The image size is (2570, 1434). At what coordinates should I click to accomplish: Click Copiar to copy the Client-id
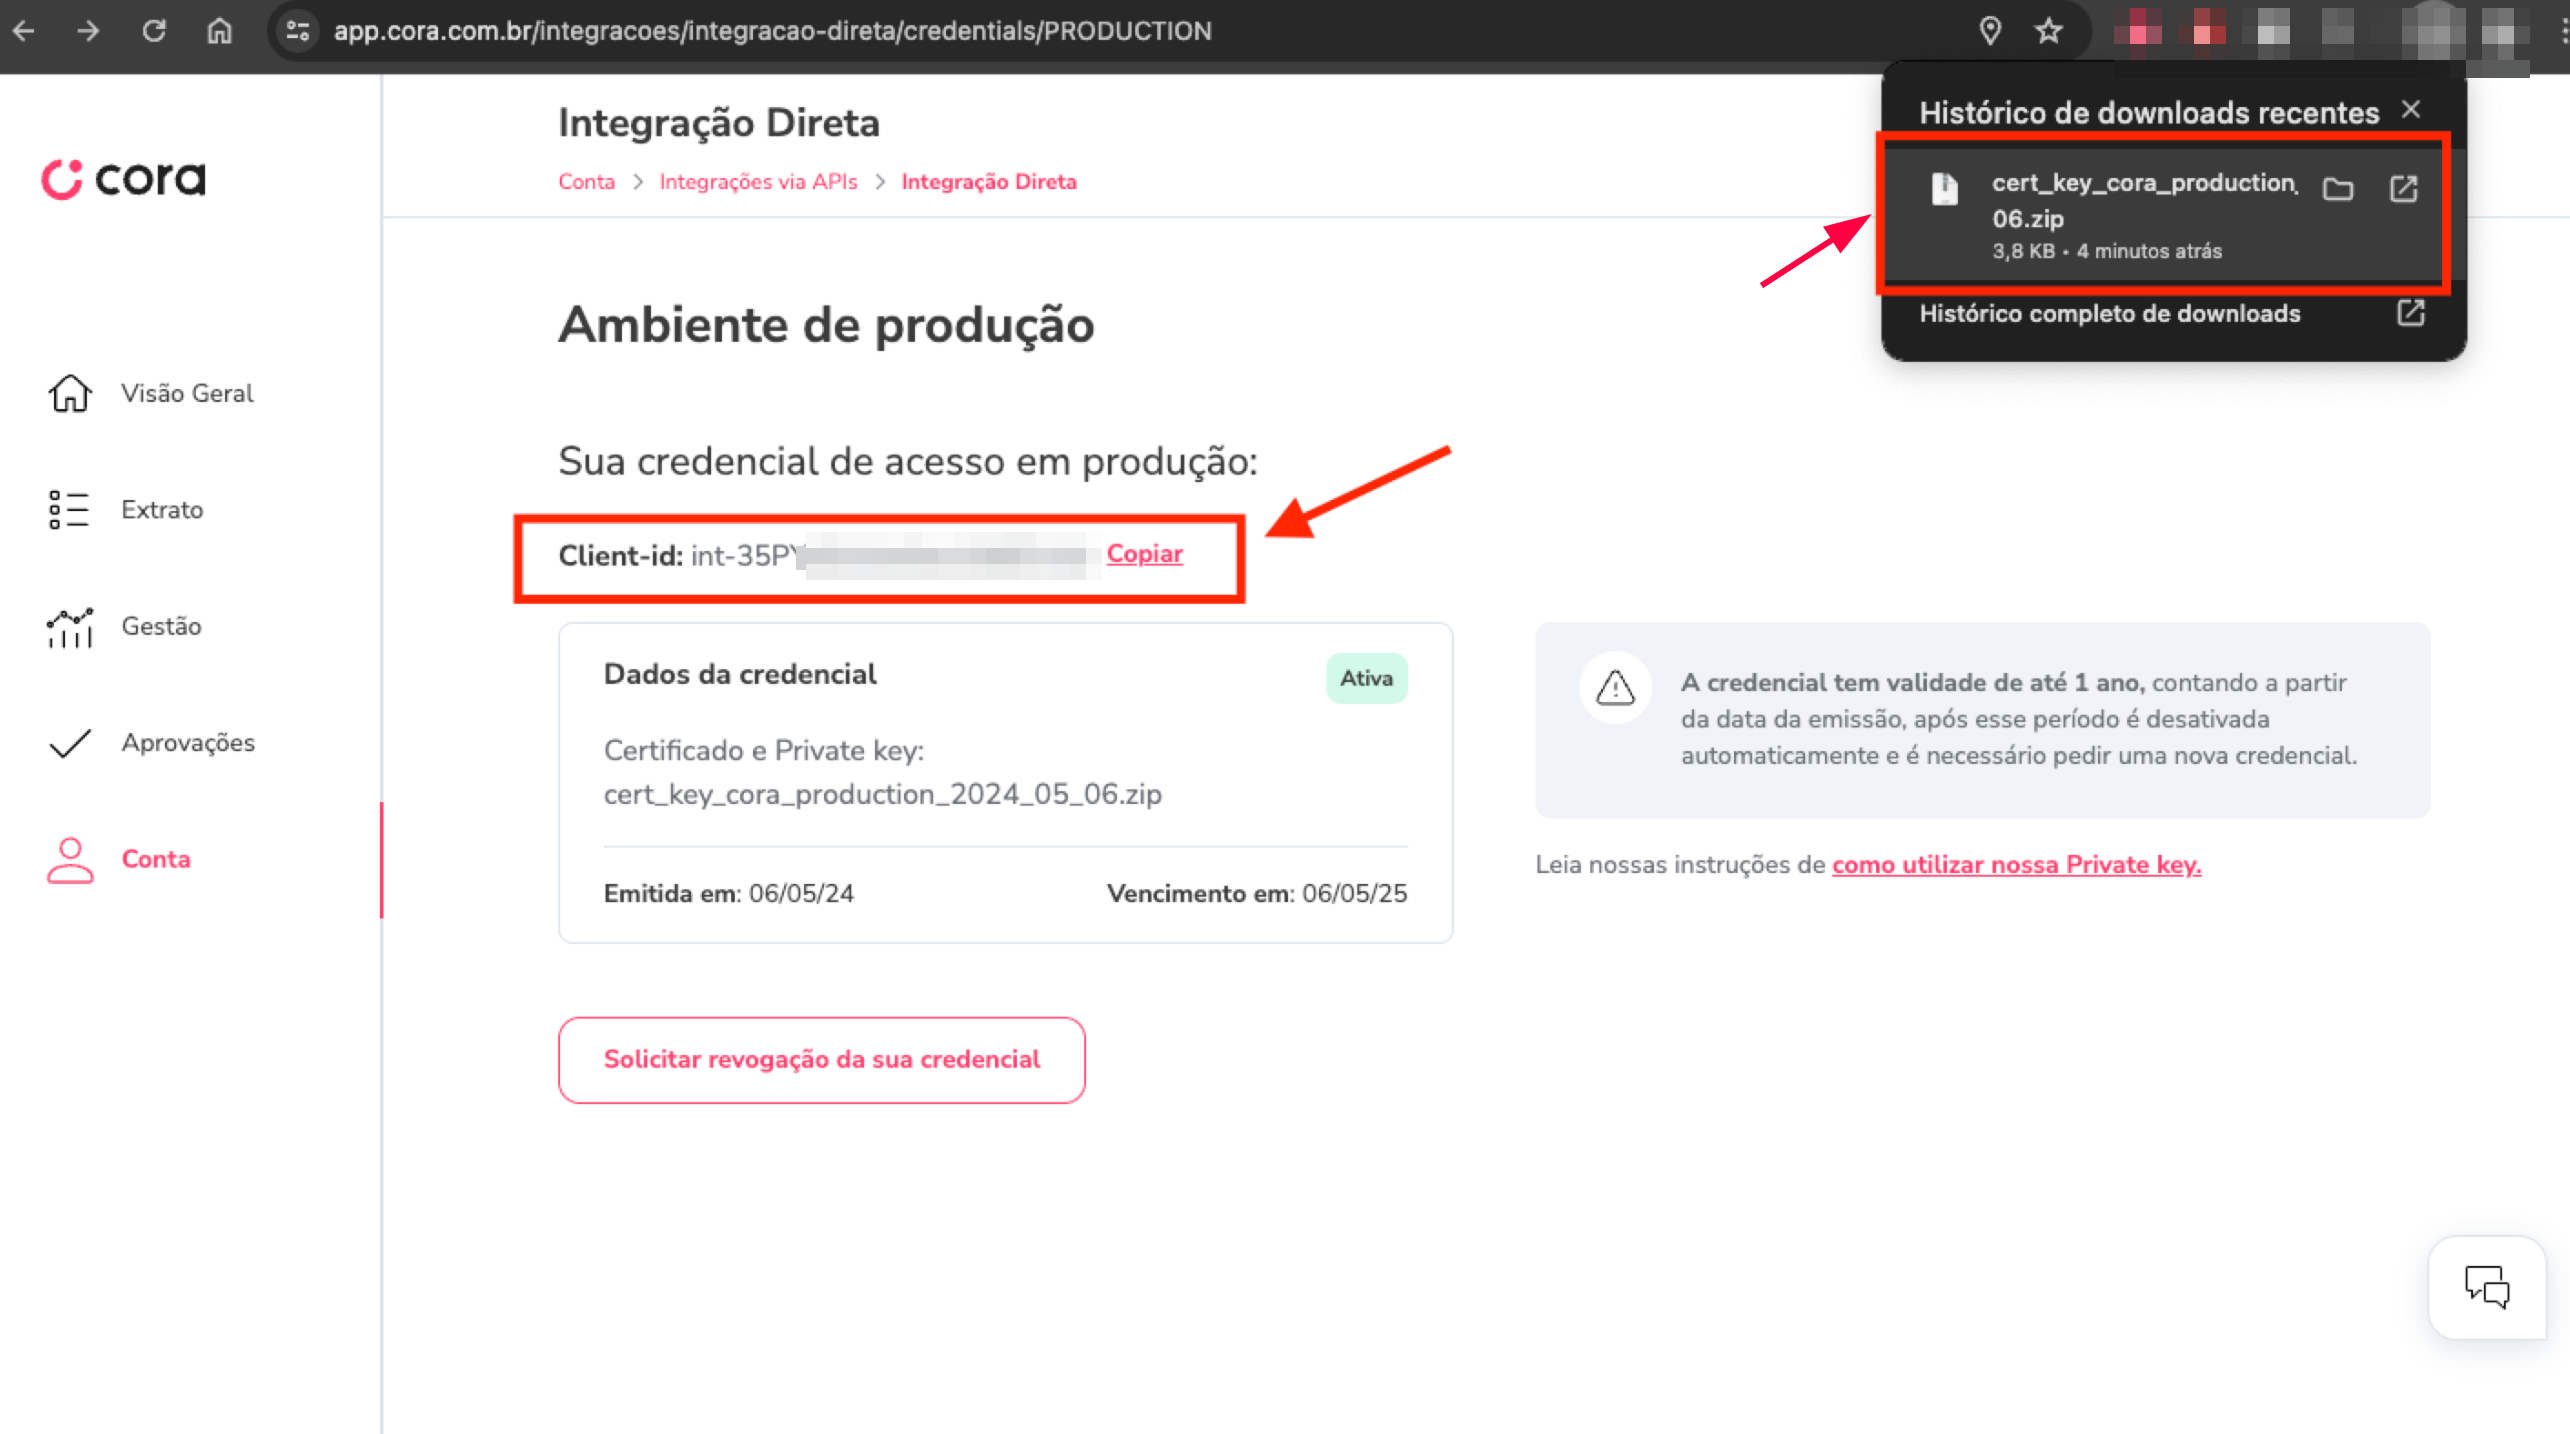tap(1144, 553)
